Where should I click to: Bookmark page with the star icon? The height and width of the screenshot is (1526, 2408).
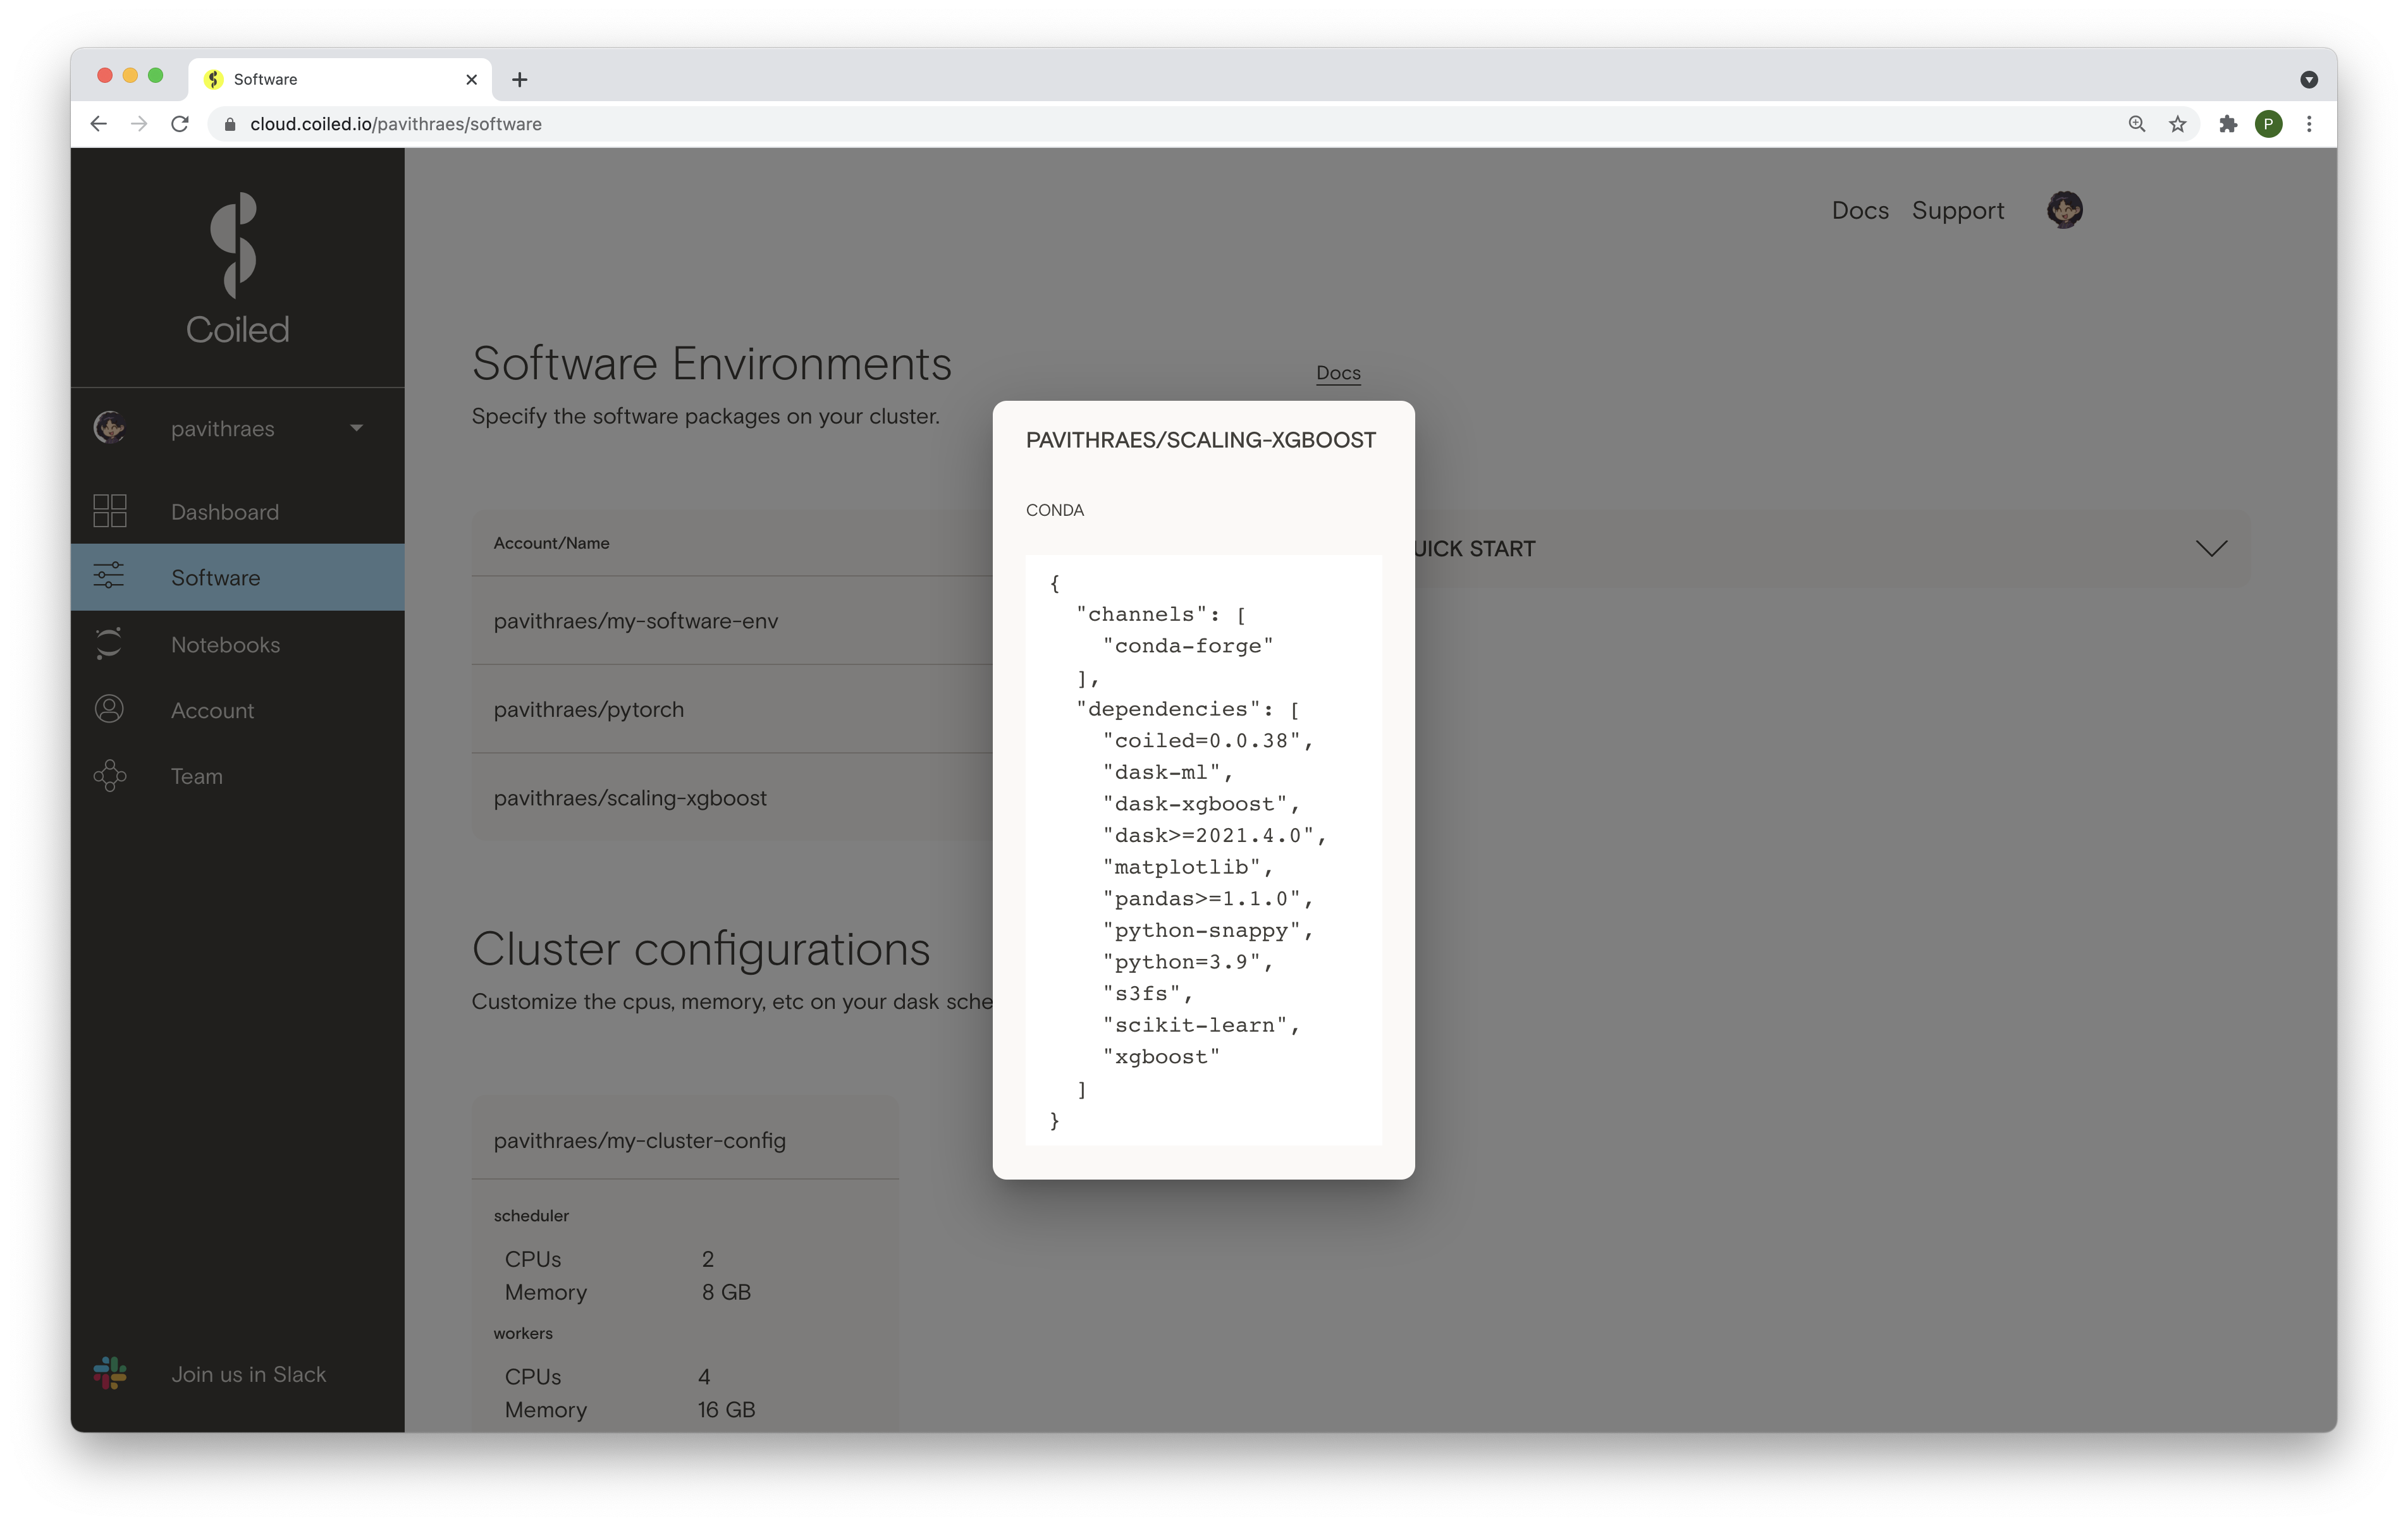(2177, 124)
